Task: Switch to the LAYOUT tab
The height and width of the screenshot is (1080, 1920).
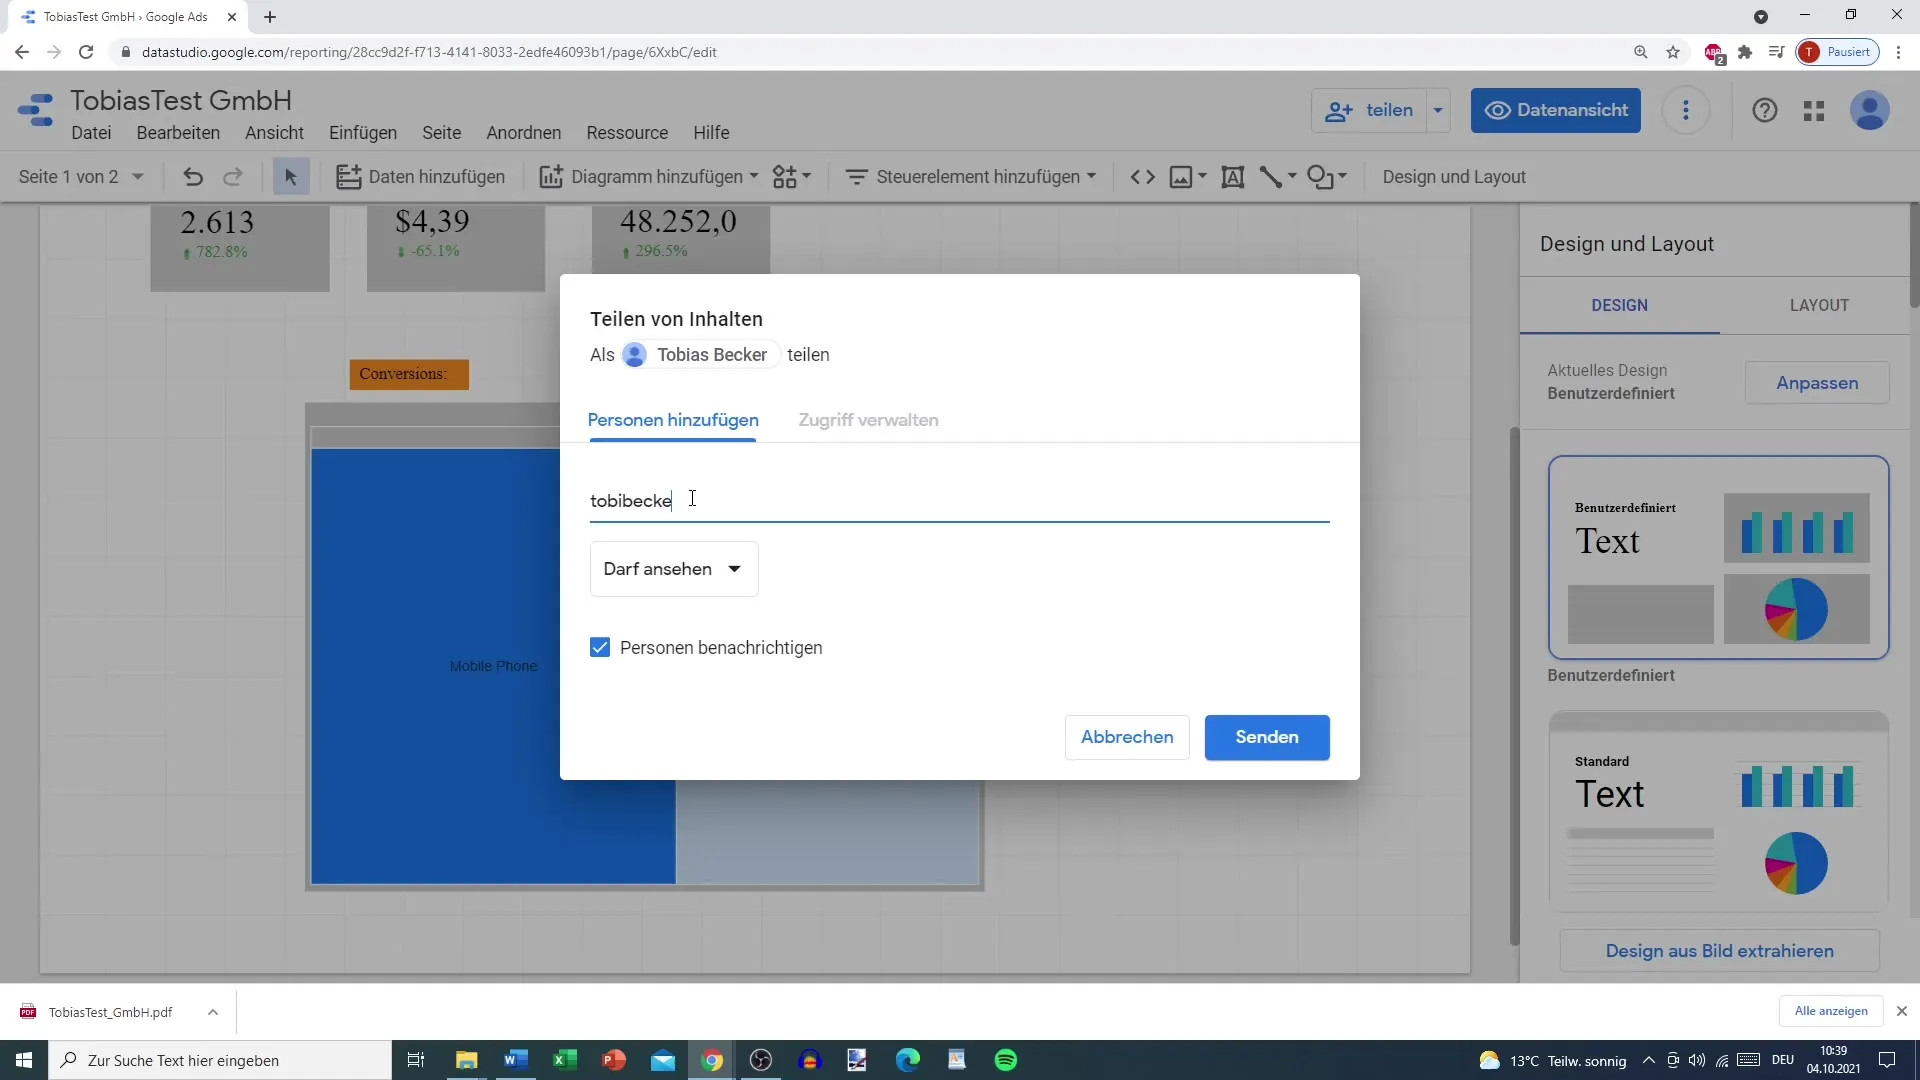Action: (x=1819, y=305)
